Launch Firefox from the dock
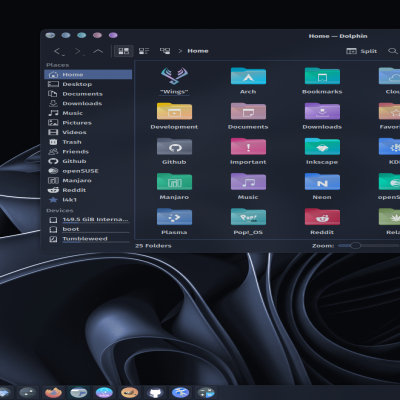The height and width of the screenshot is (400, 400). click(x=53, y=392)
